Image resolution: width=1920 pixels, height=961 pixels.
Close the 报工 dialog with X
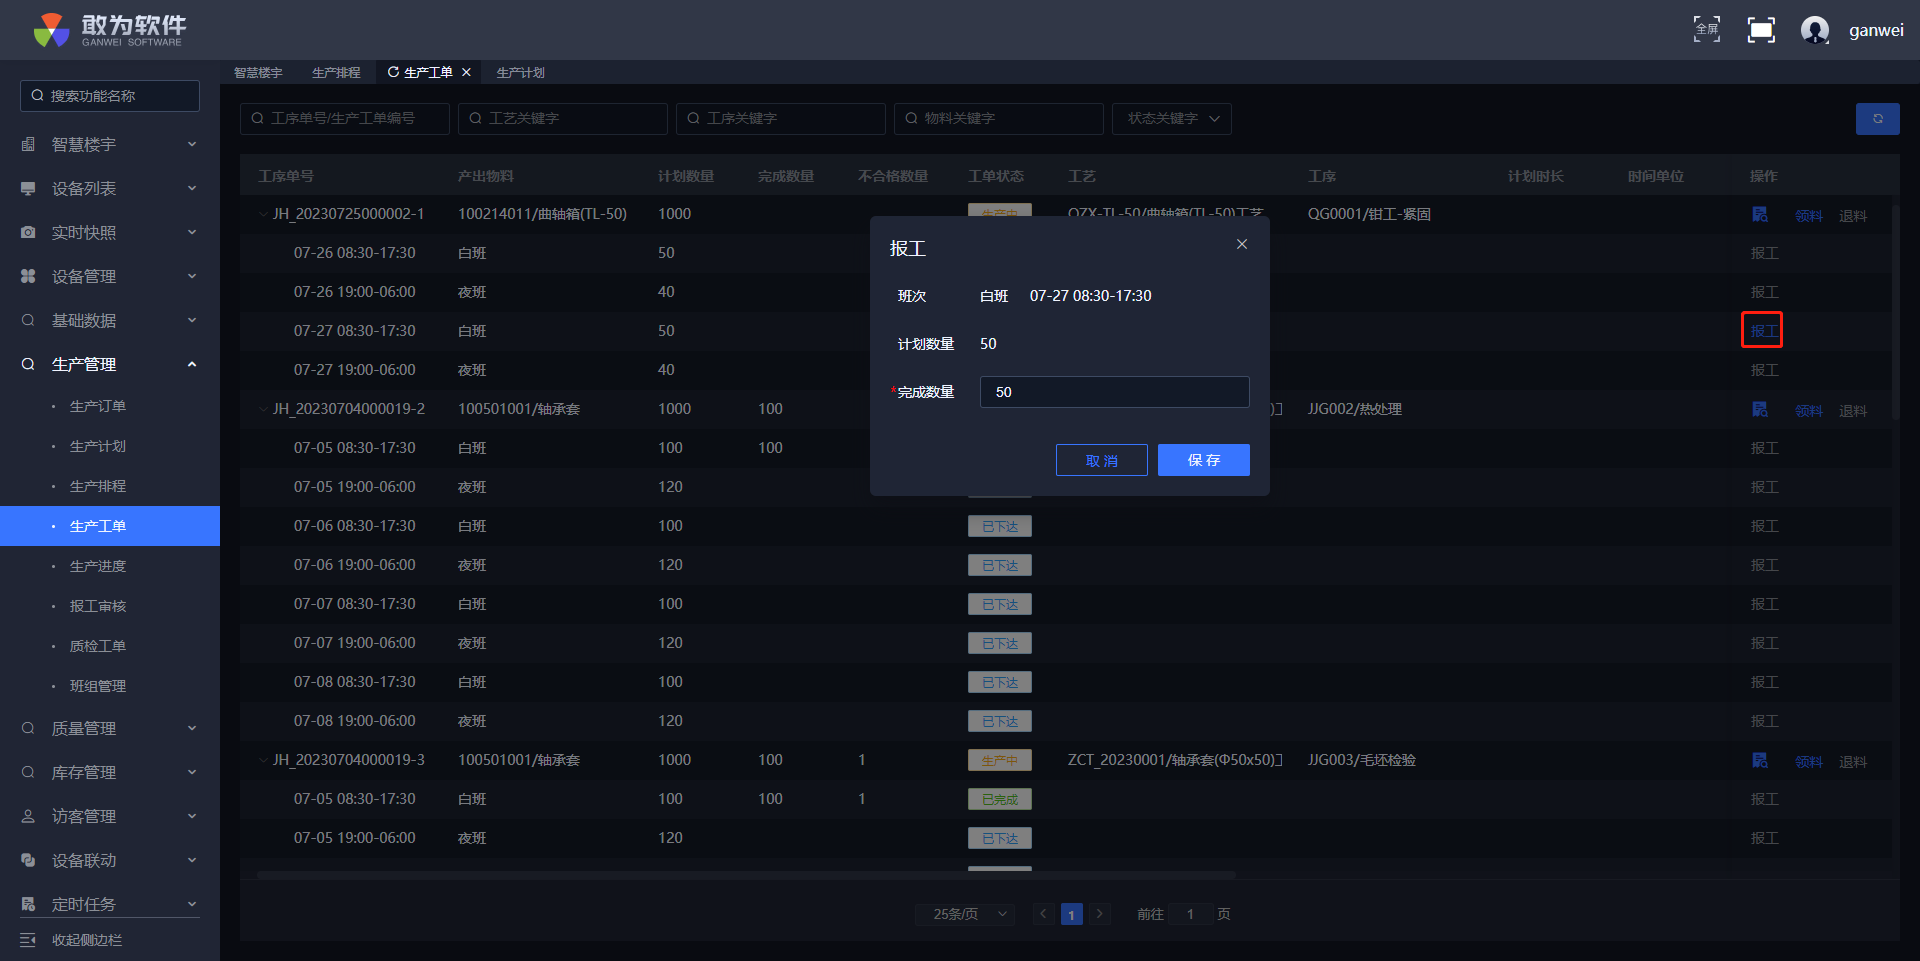click(1241, 245)
